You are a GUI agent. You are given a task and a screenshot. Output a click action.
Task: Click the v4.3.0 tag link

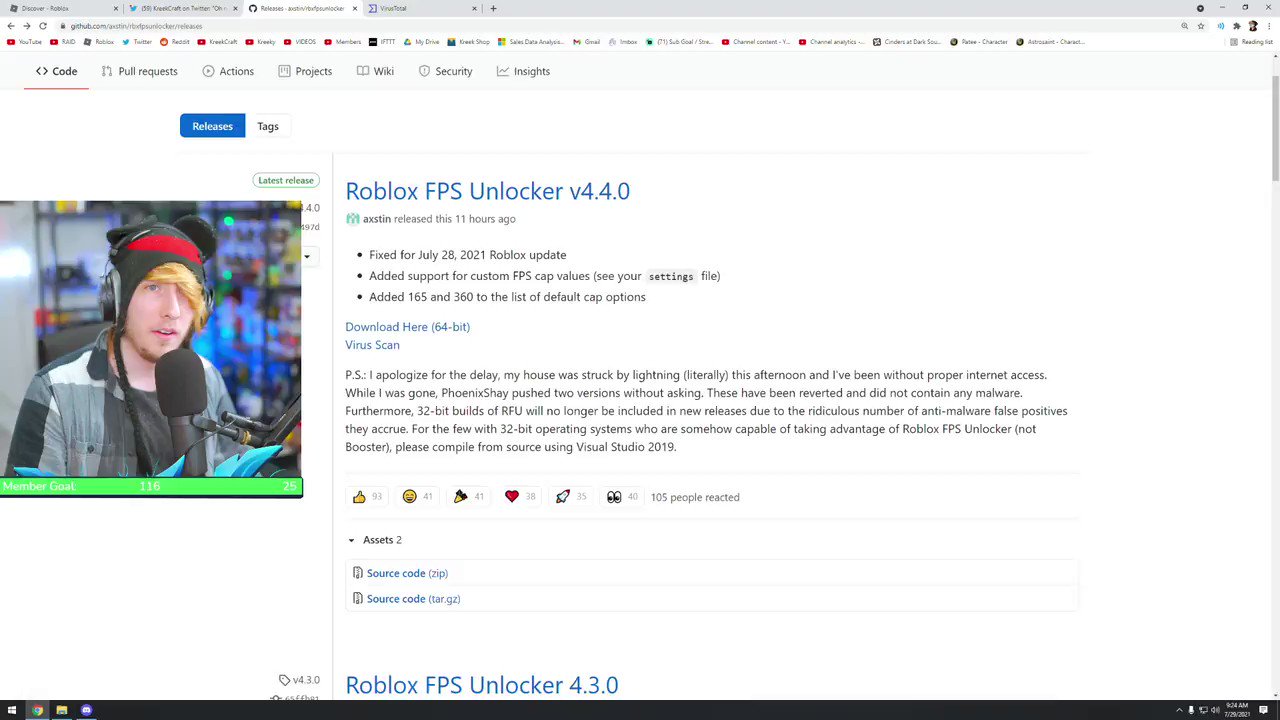point(300,680)
